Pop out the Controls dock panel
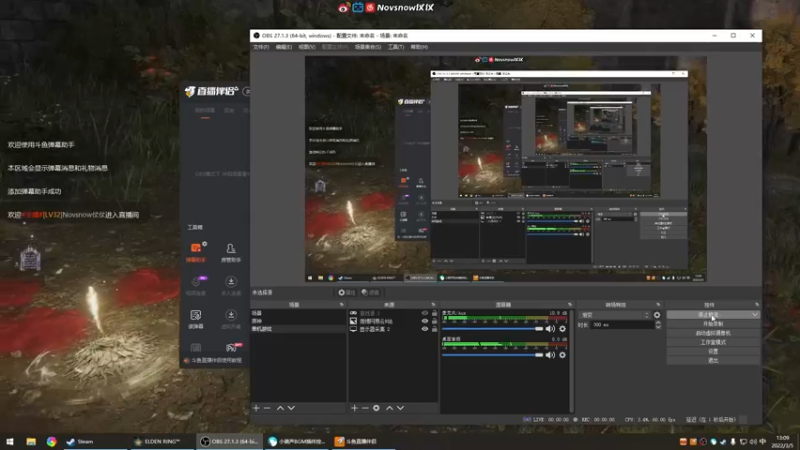 757,305
